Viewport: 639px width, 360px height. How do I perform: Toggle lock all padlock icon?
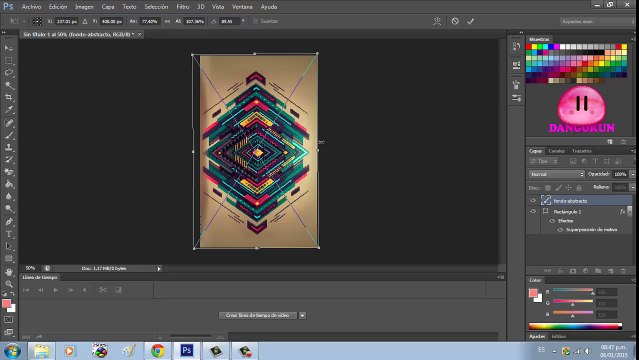579,188
